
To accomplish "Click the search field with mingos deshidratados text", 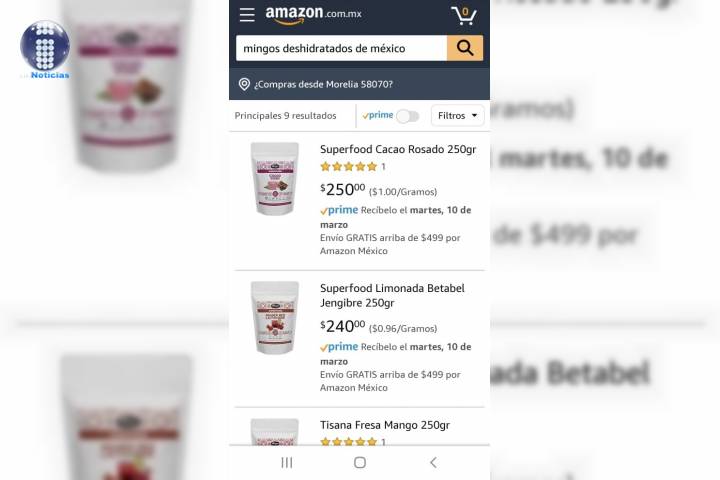I will (341, 48).
